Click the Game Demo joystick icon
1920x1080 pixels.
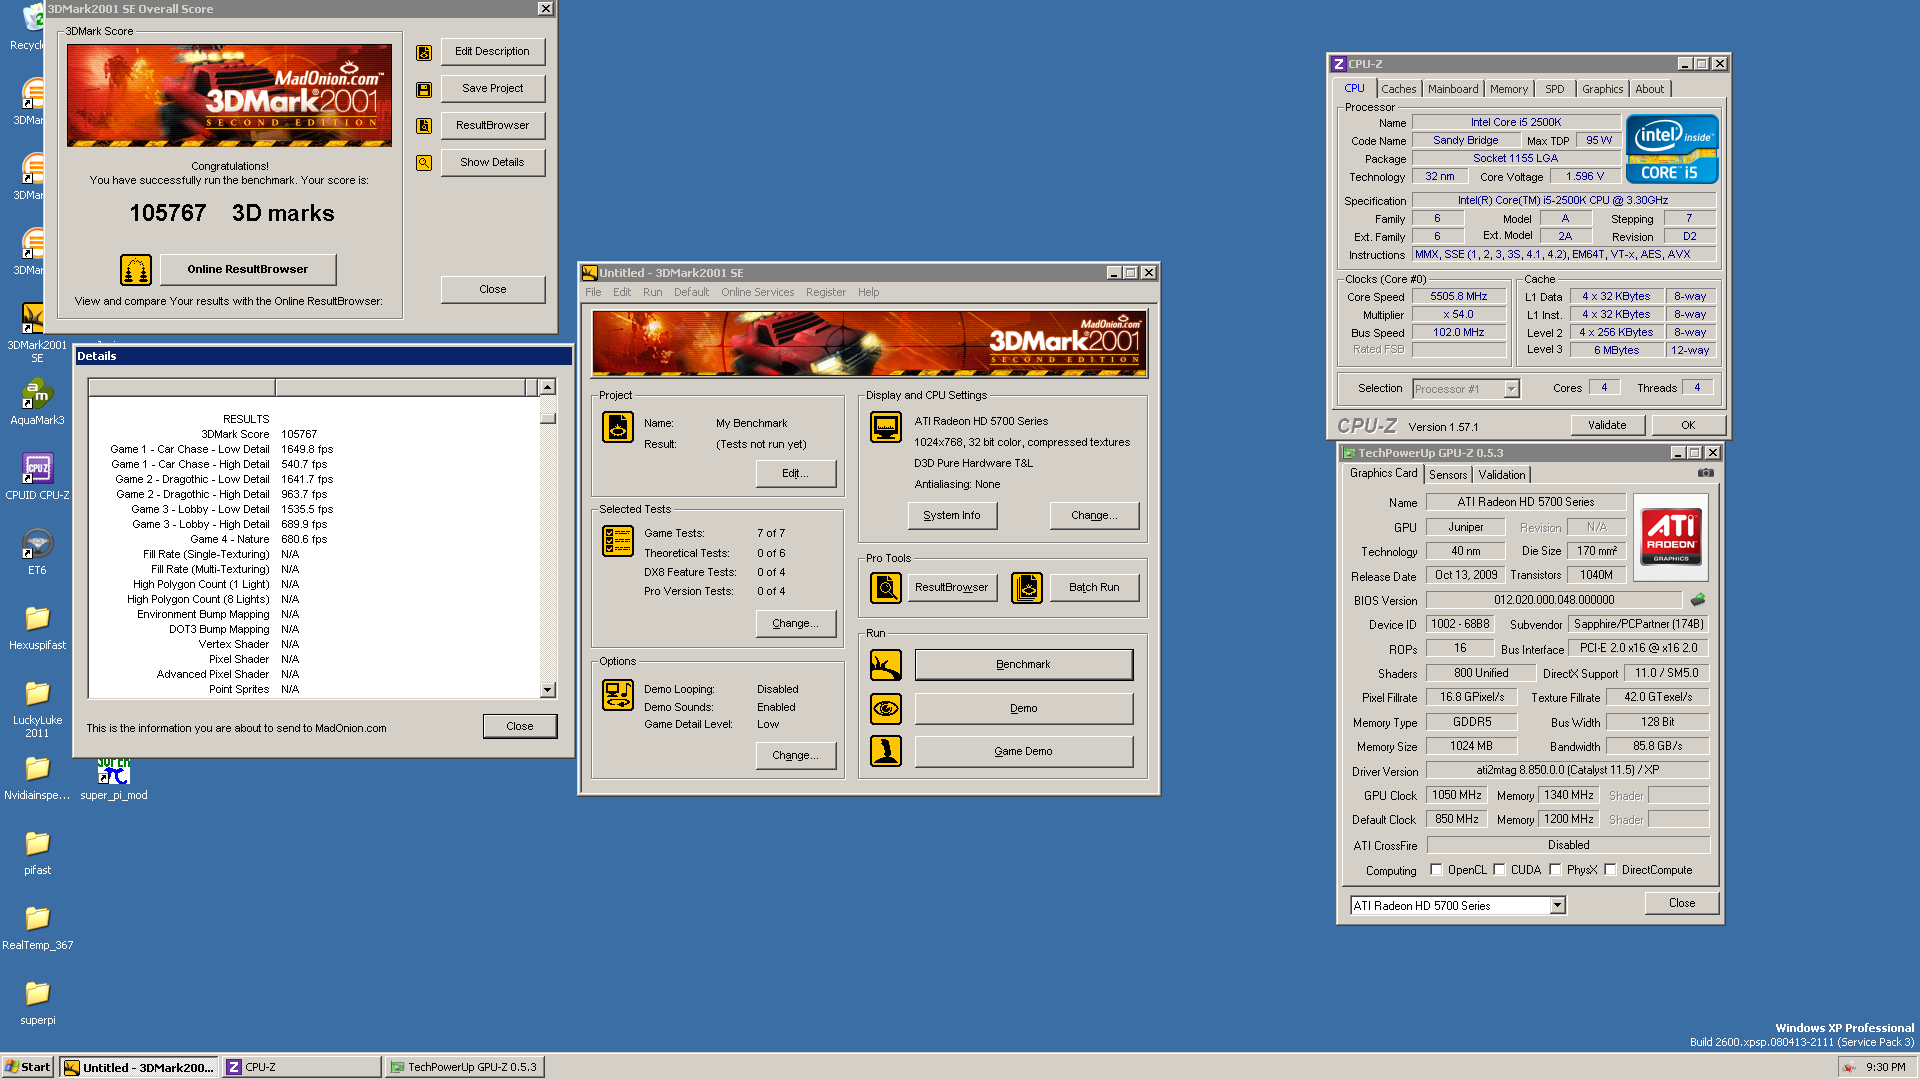pyautogui.click(x=886, y=751)
